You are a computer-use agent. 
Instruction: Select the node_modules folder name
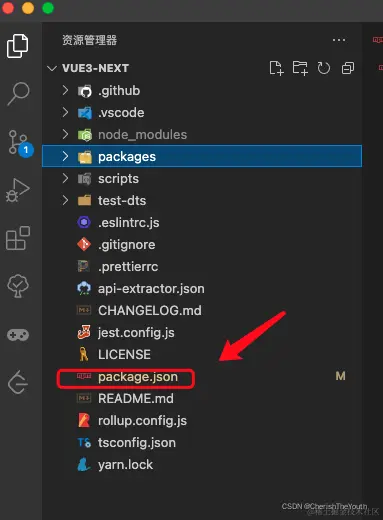point(142,135)
